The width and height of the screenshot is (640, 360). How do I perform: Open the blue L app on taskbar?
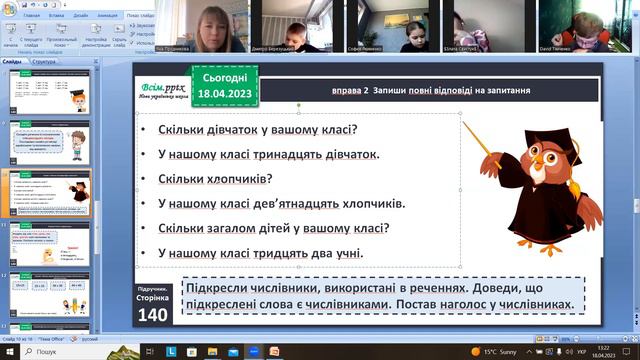[x=171, y=351]
